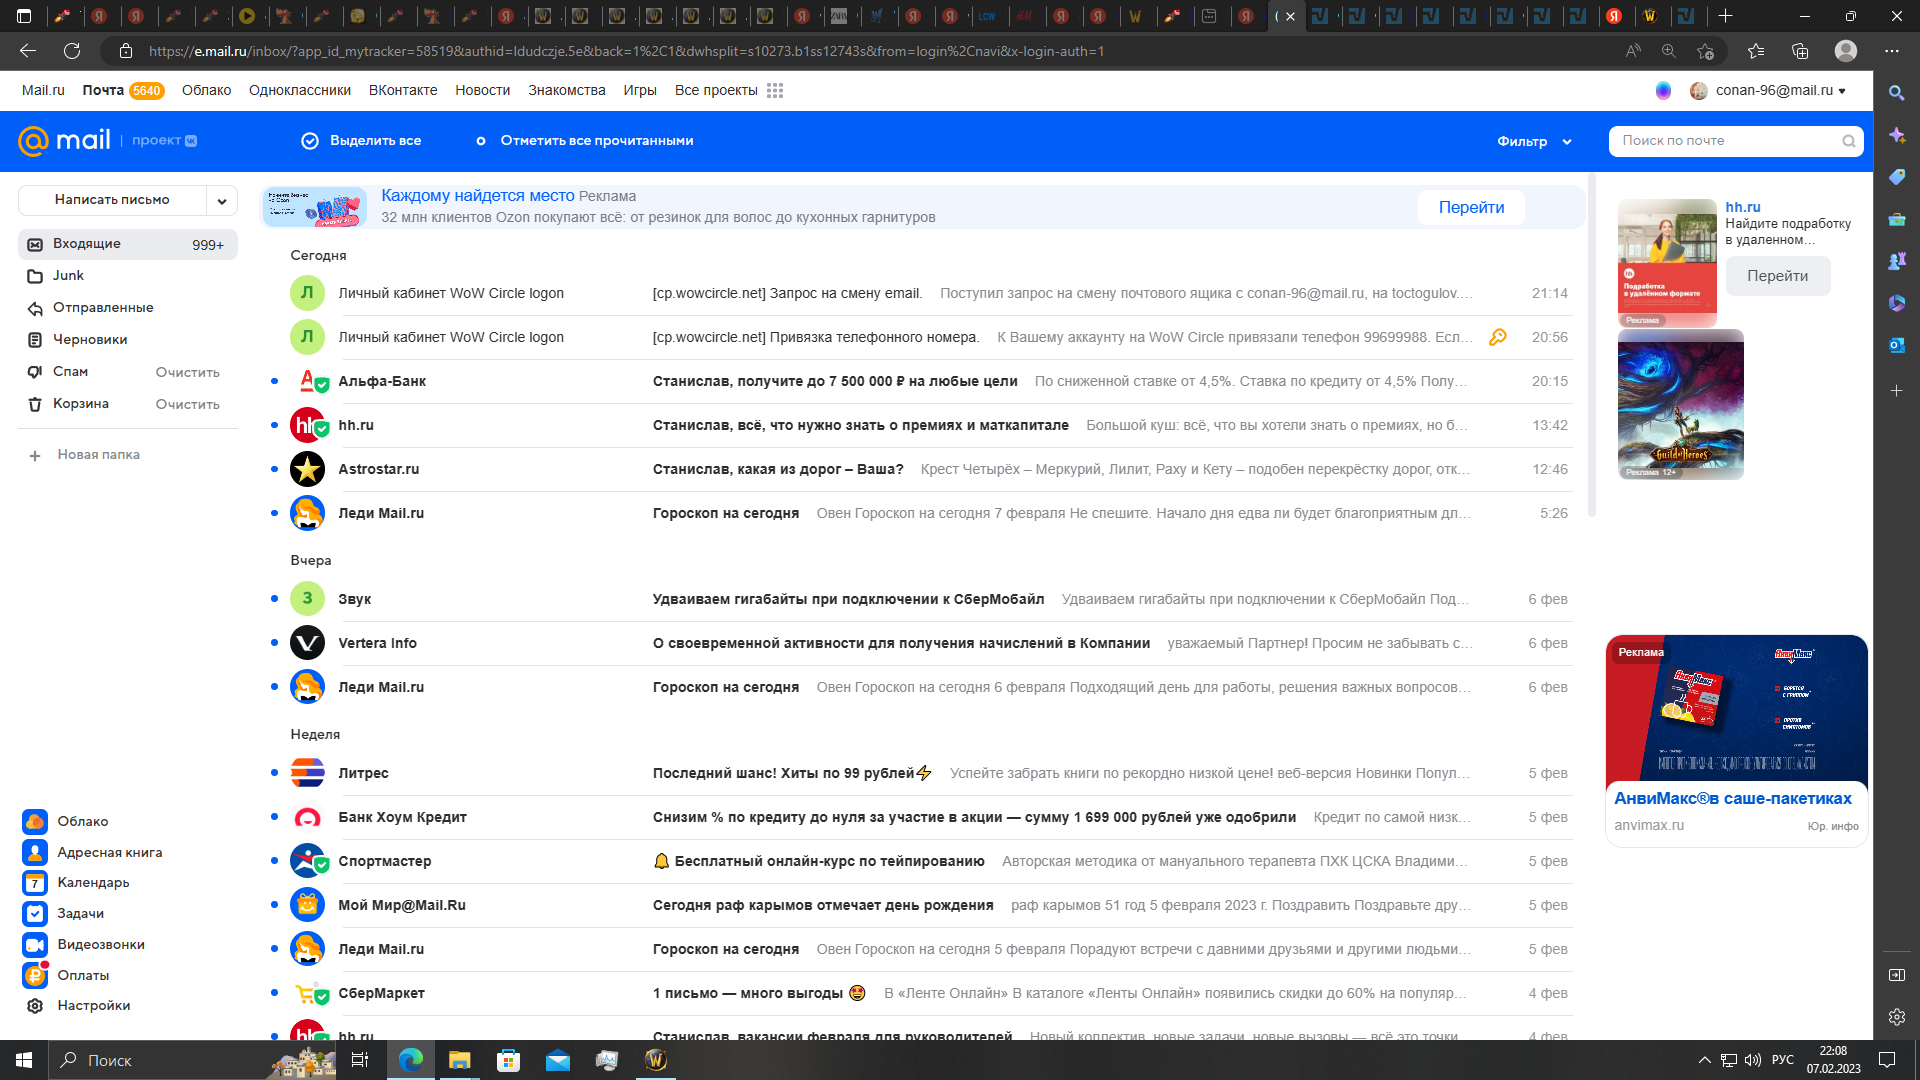Viewport: 1920px width, 1080px height.
Task: Click the browser back arrow
Action: (x=28, y=51)
